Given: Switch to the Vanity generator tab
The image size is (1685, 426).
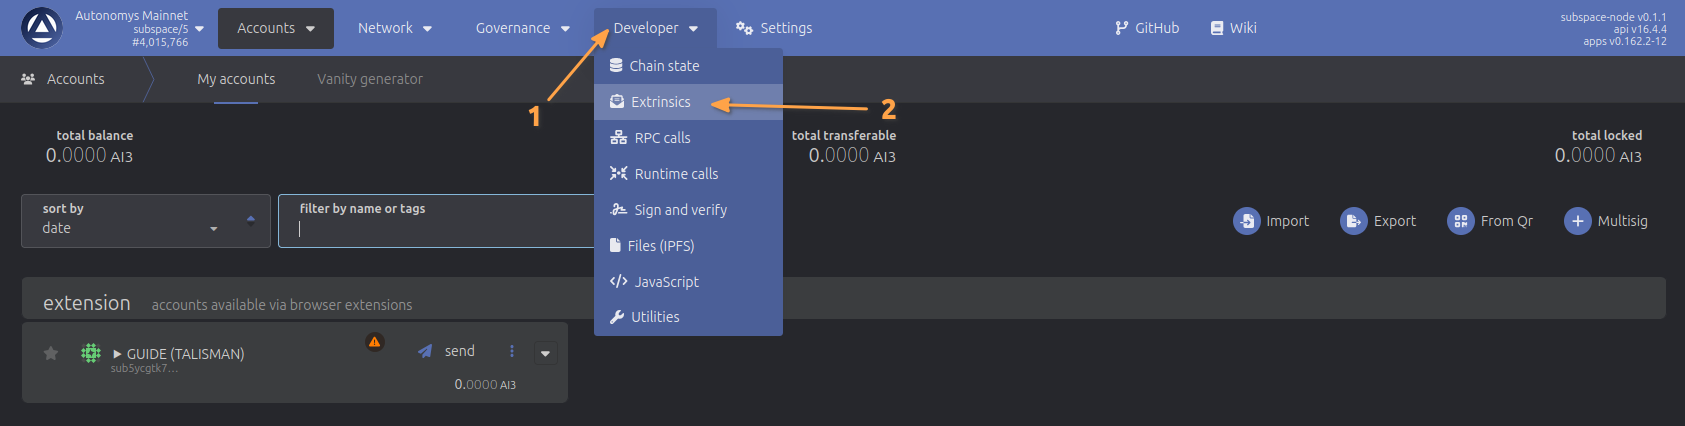Looking at the screenshot, I should point(370,79).
